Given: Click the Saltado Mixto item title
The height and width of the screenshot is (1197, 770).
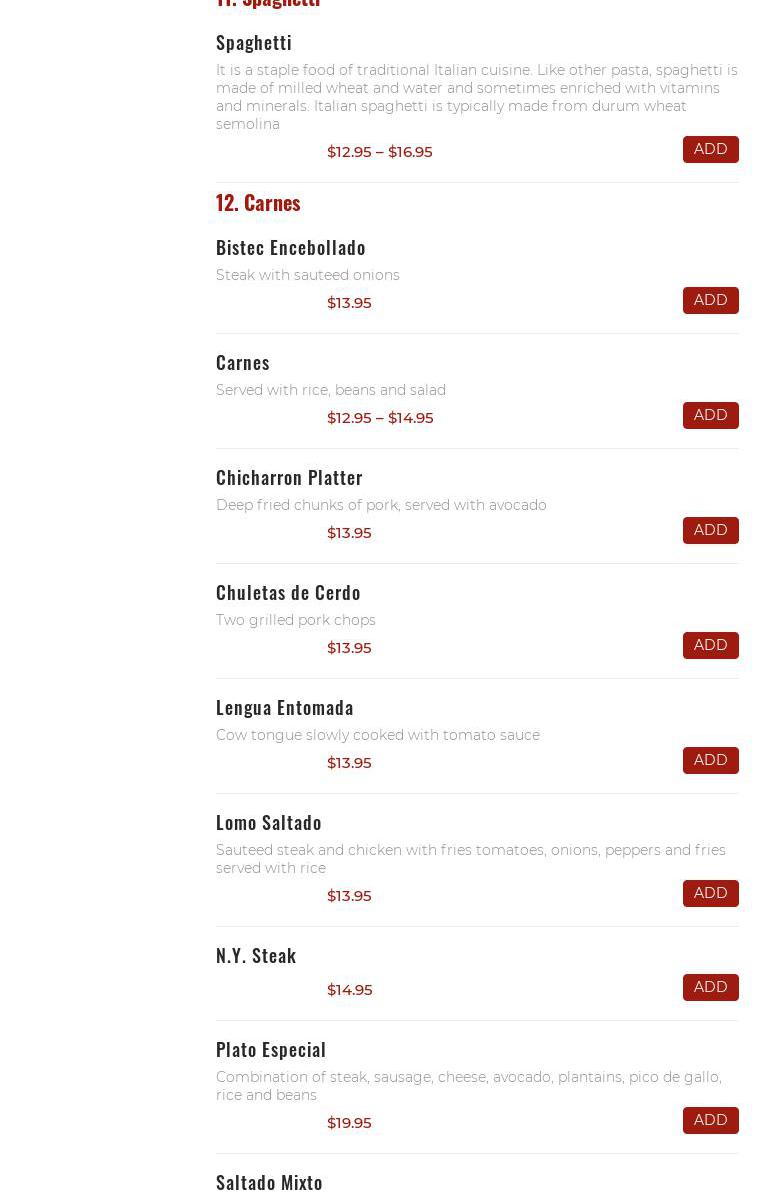Looking at the screenshot, I should [269, 1182].
